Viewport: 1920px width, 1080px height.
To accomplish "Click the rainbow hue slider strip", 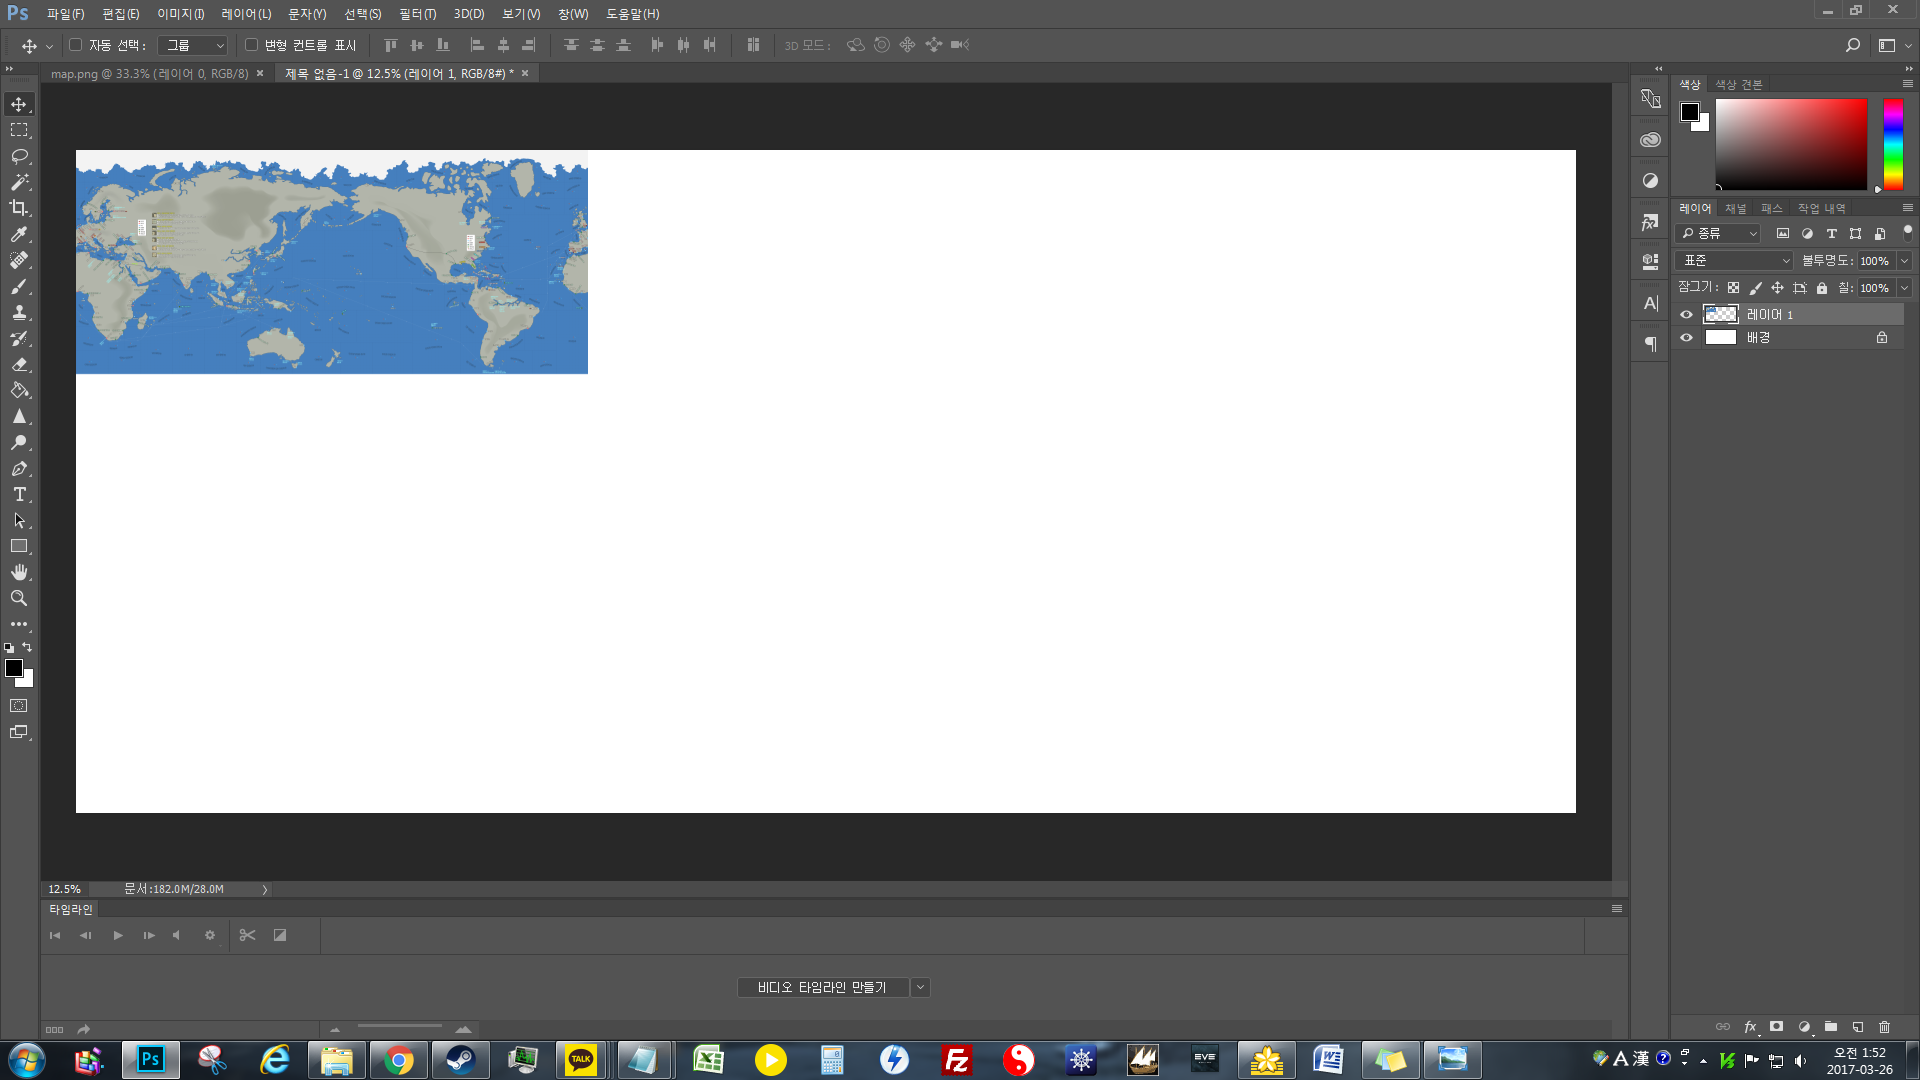I will point(1893,144).
